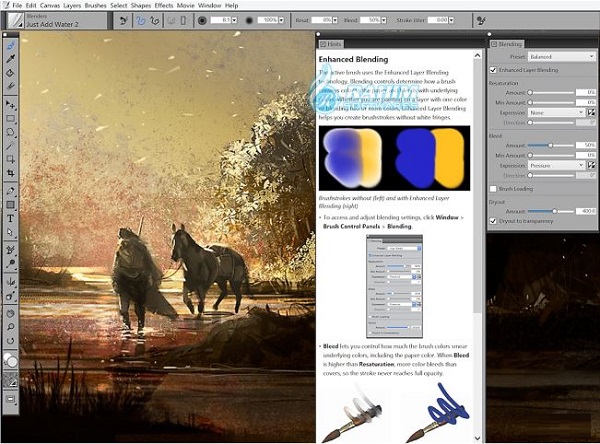The height and width of the screenshot is (444, 600).
Task: Open the Brushes menu
Action: [96, 5]
